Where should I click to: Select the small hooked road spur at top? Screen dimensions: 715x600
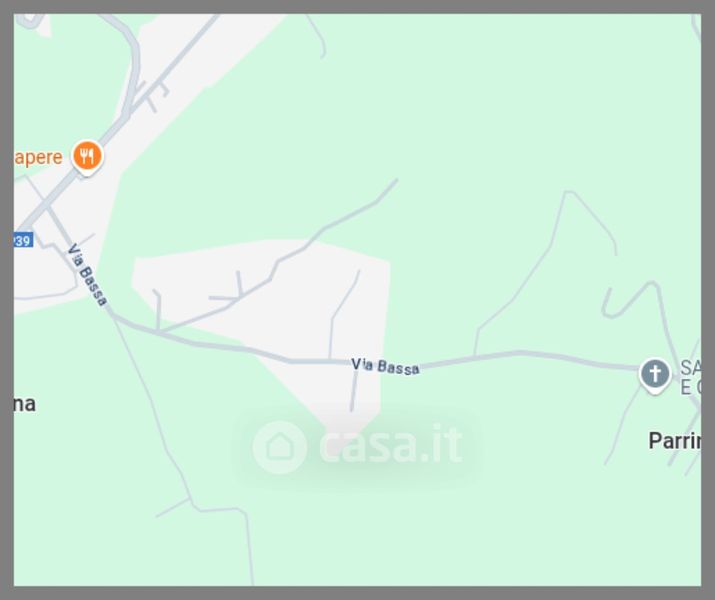click(x=318, y=36)
